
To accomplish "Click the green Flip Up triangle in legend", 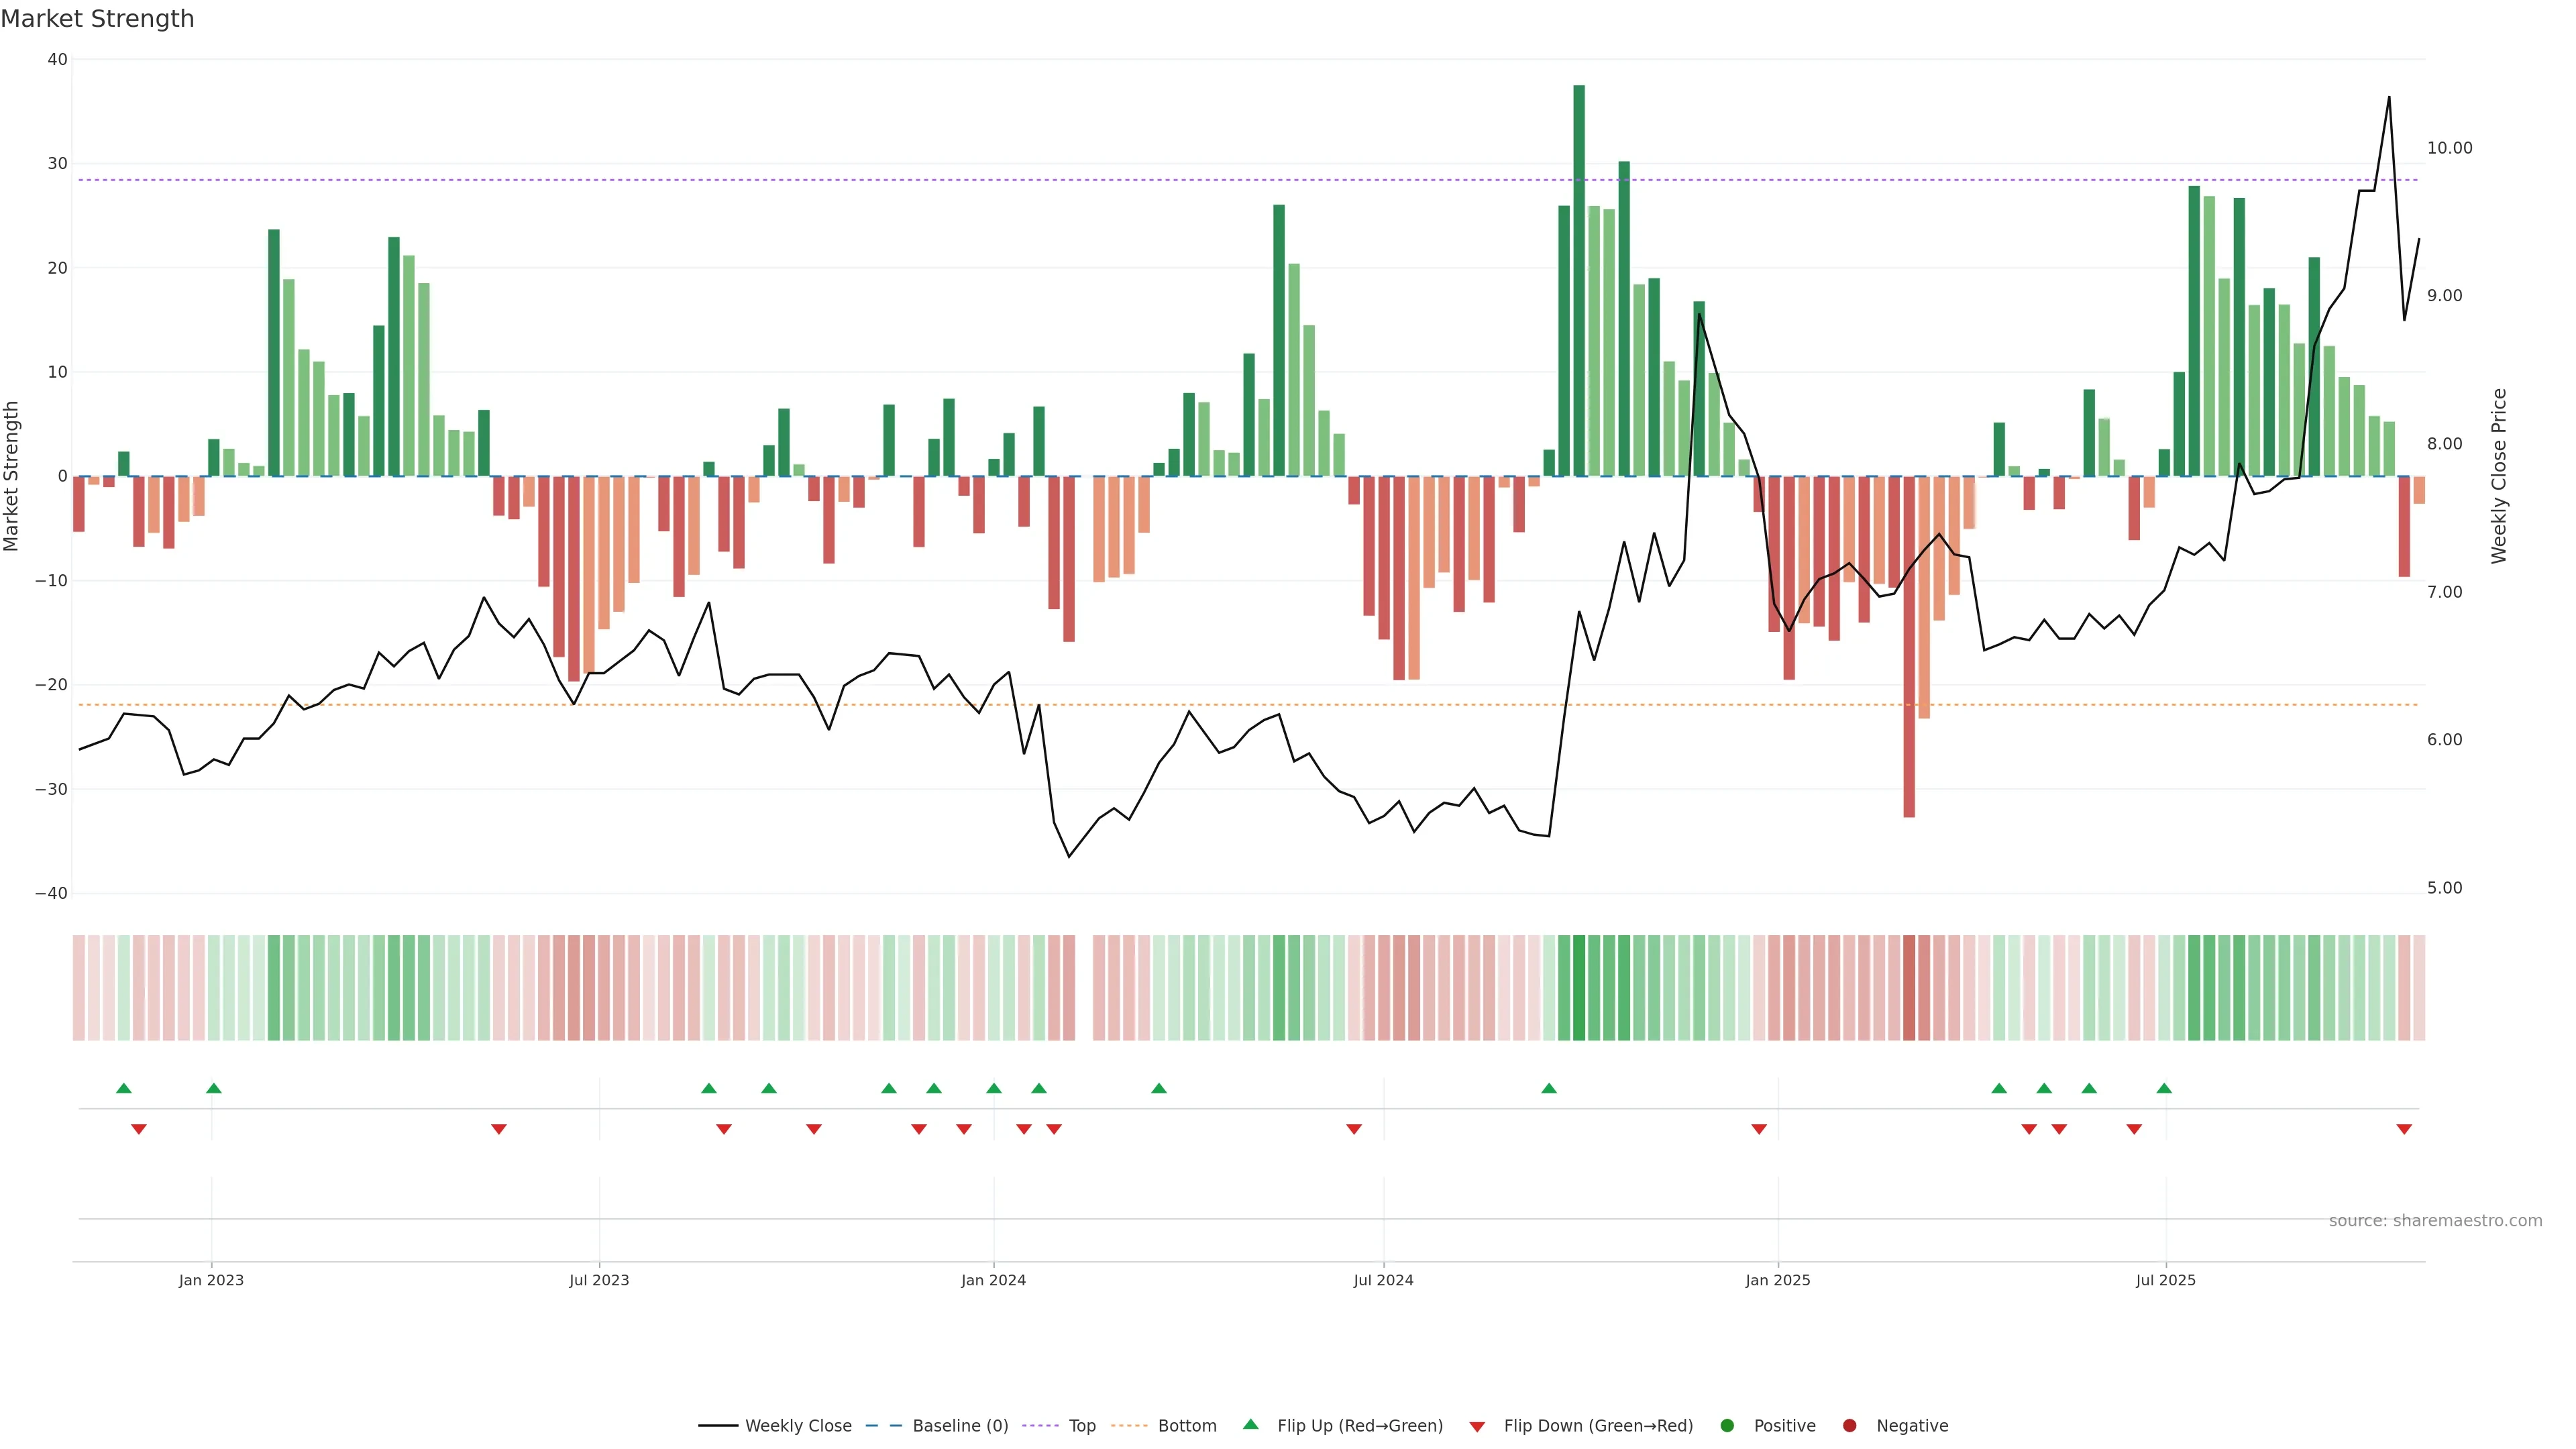I will (x=1250, y=1424).
